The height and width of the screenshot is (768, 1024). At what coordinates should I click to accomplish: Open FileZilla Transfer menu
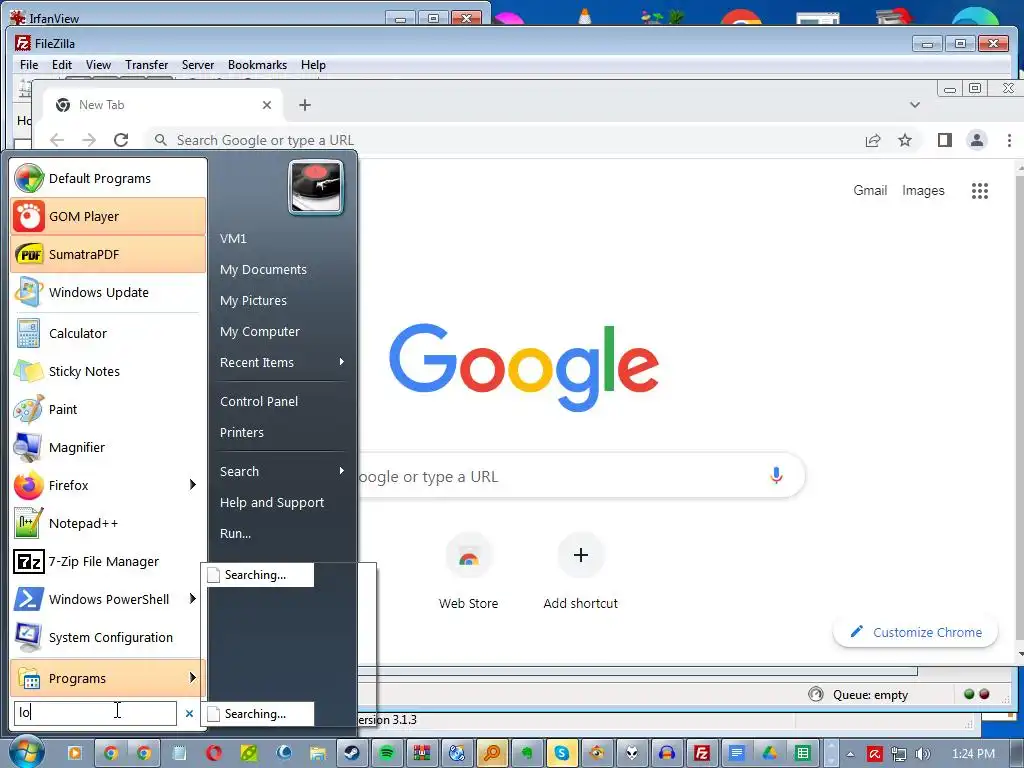pos(146,65)
